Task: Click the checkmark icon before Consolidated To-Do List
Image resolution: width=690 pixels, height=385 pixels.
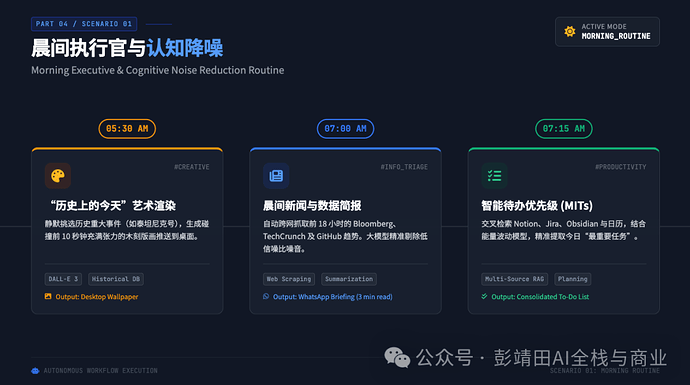Action: click(484, 297)
